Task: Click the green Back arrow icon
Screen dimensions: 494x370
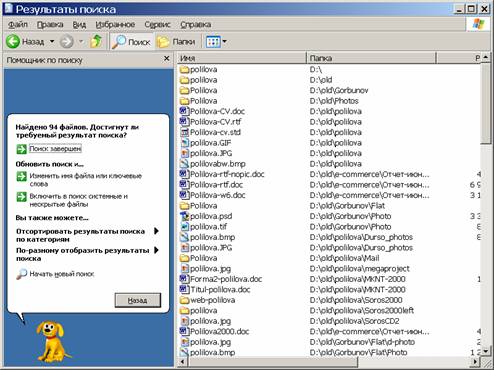Action: tap(13, 42)
